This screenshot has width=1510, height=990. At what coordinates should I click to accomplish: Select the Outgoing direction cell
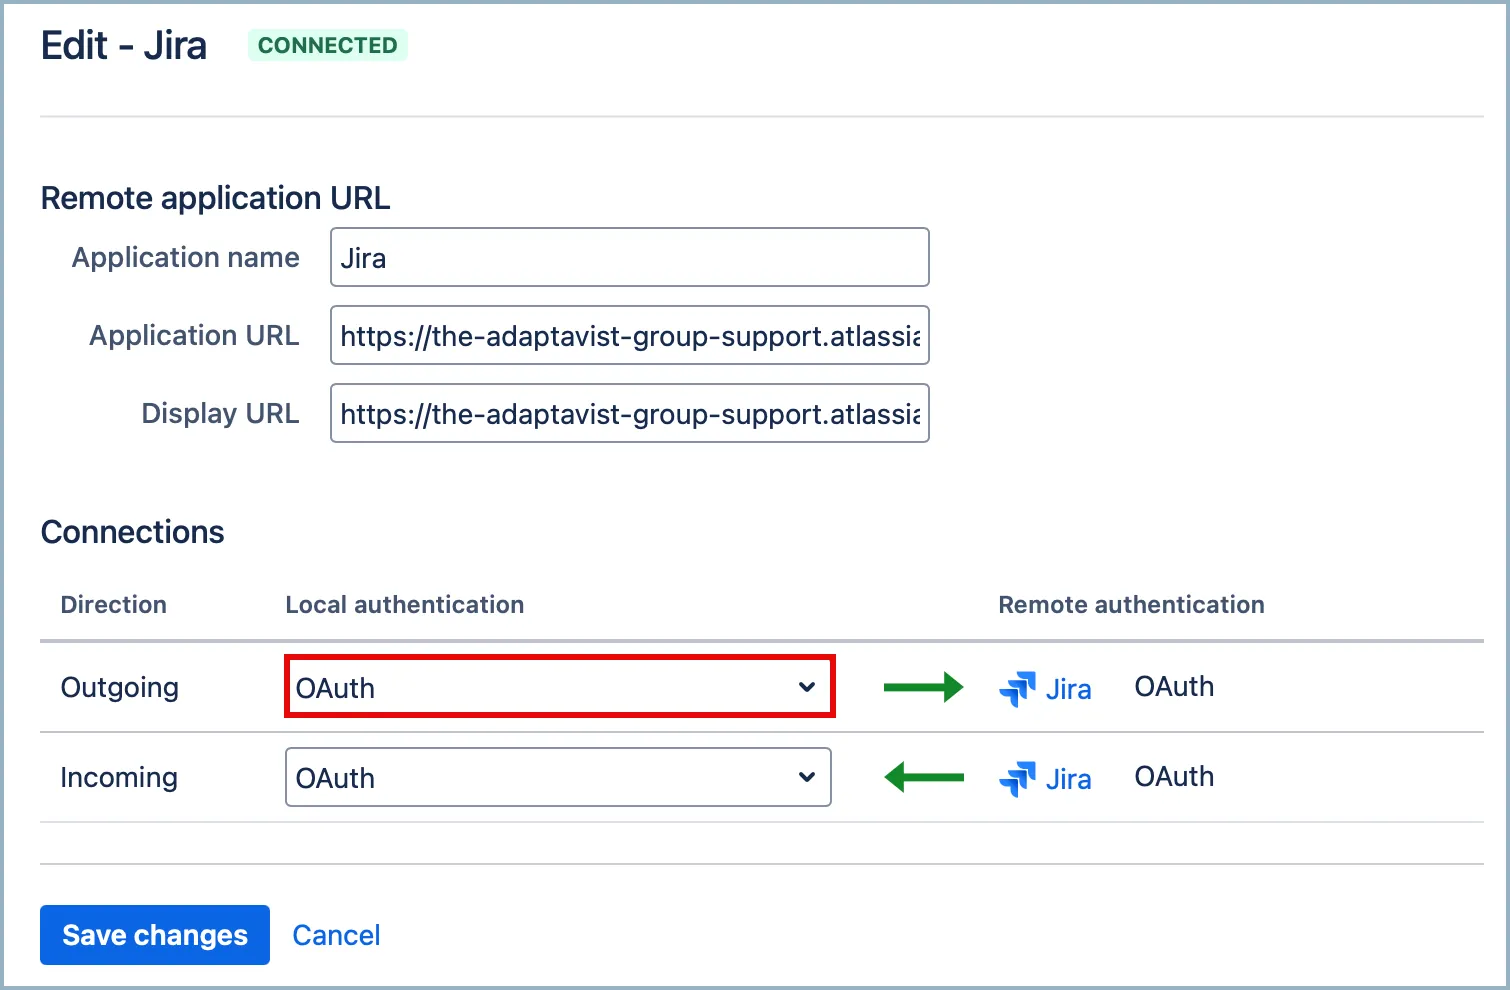pyautogui.click(x=120, y=687)
